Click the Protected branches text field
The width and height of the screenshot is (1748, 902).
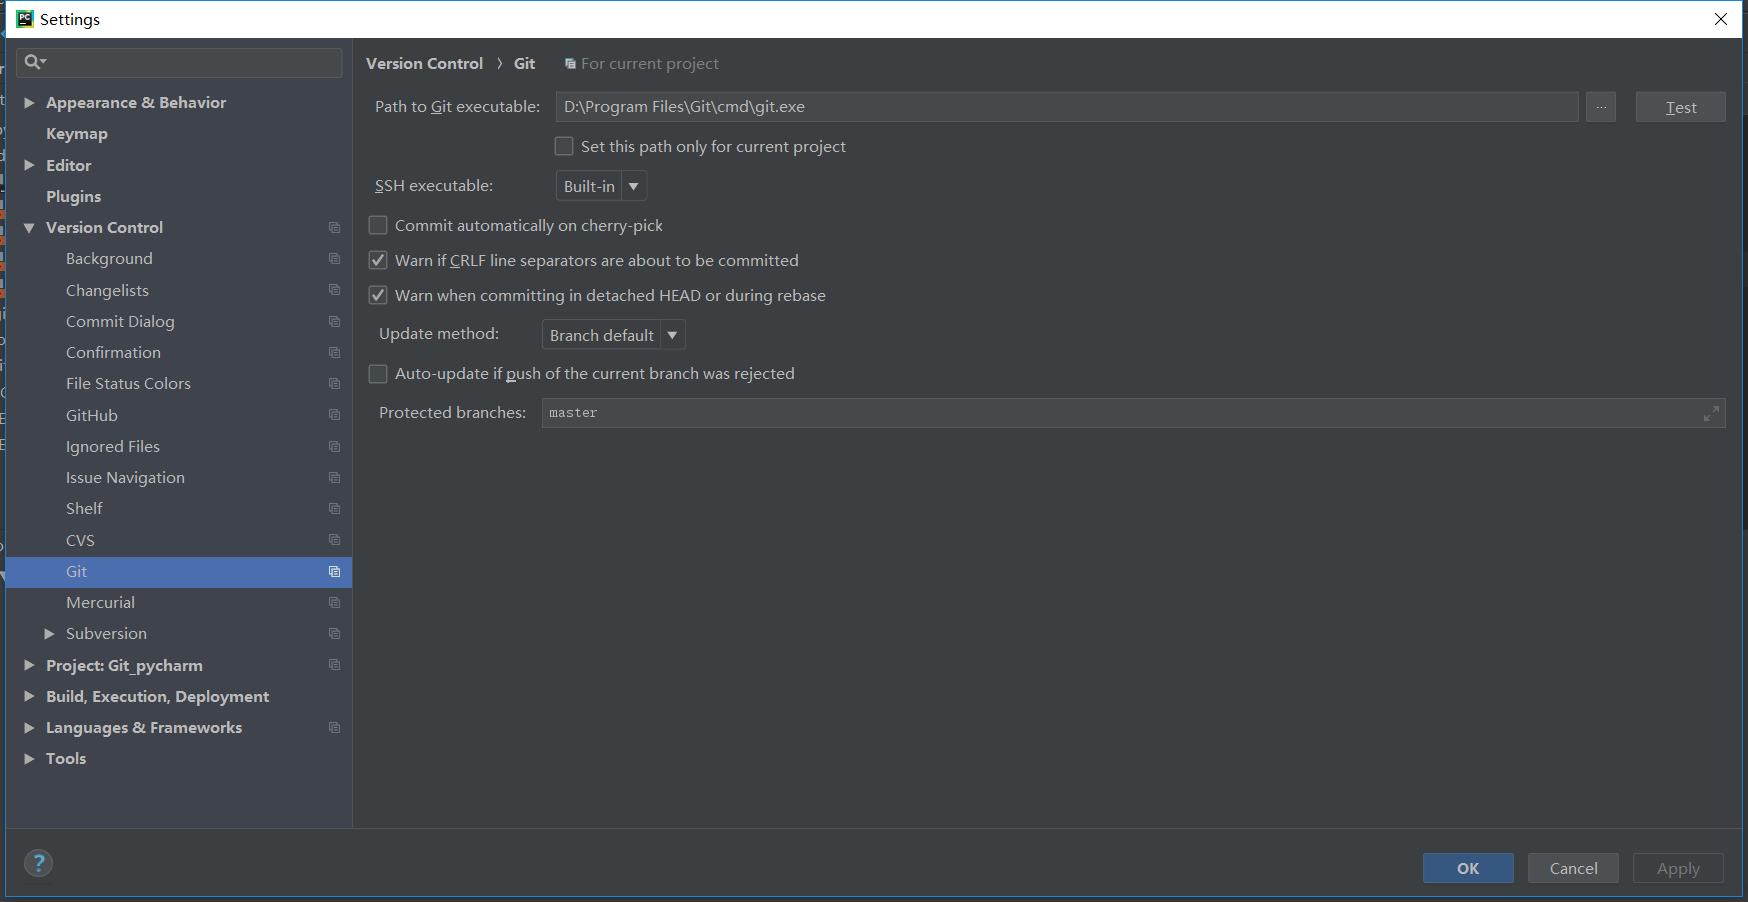pos(1133,413)
